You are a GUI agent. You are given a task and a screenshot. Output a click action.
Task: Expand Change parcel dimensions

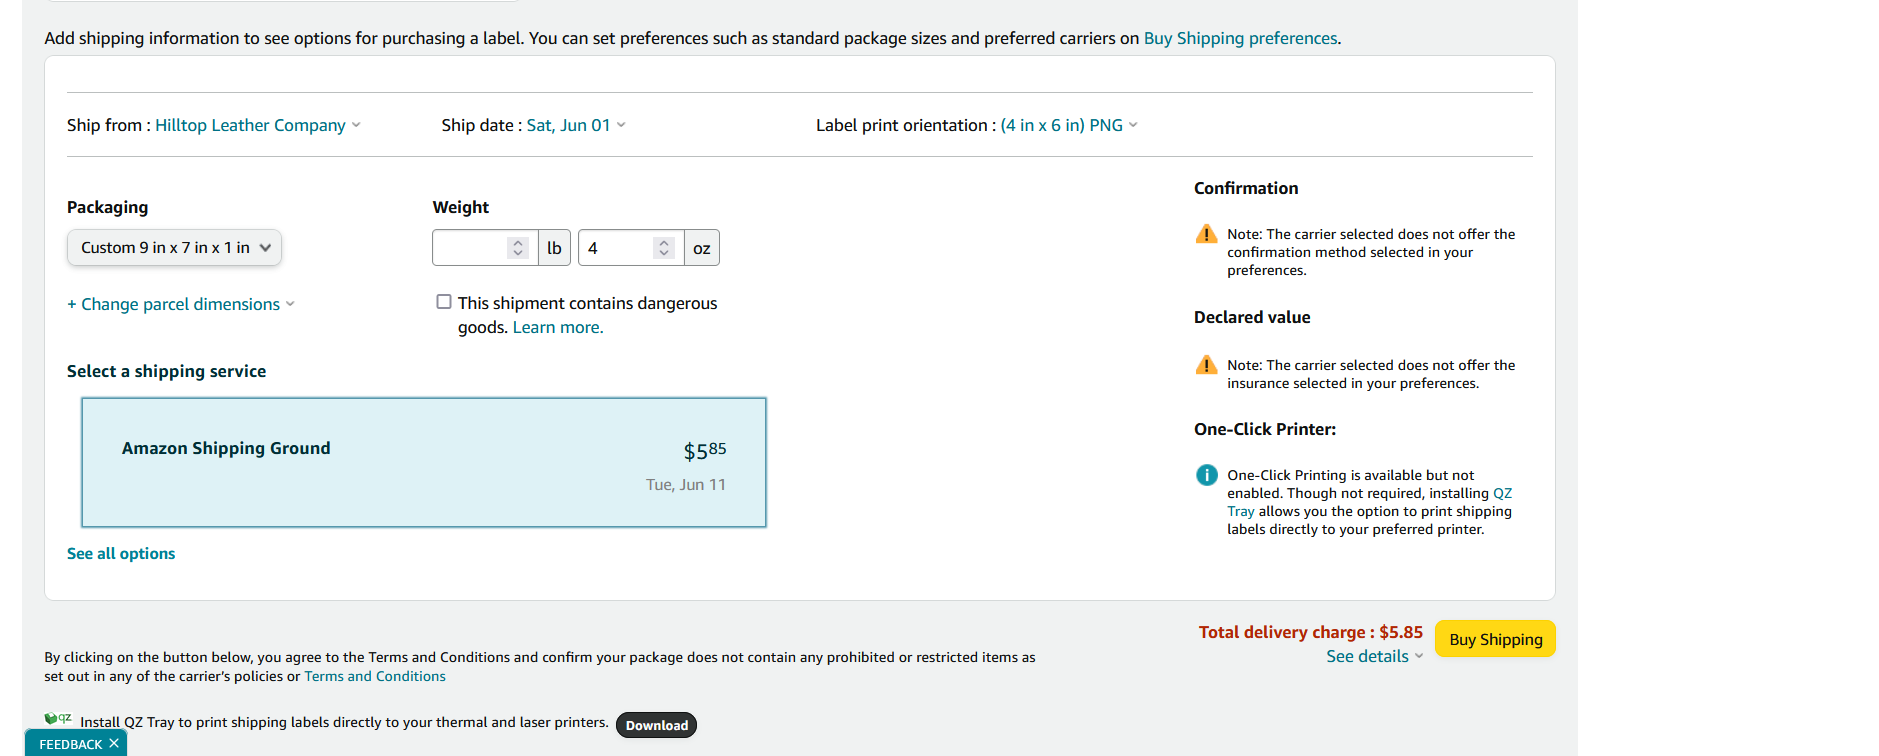click(x=181, y=304)
